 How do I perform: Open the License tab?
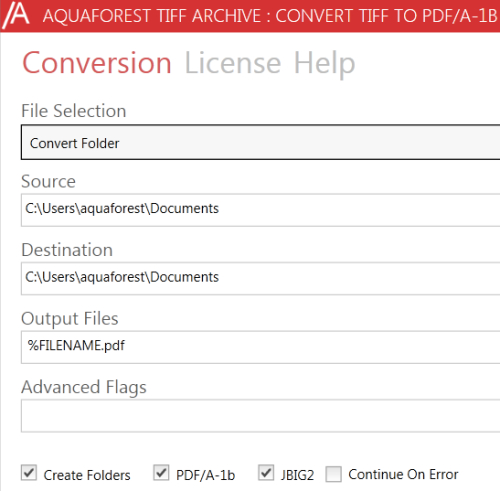click(233, 63)
